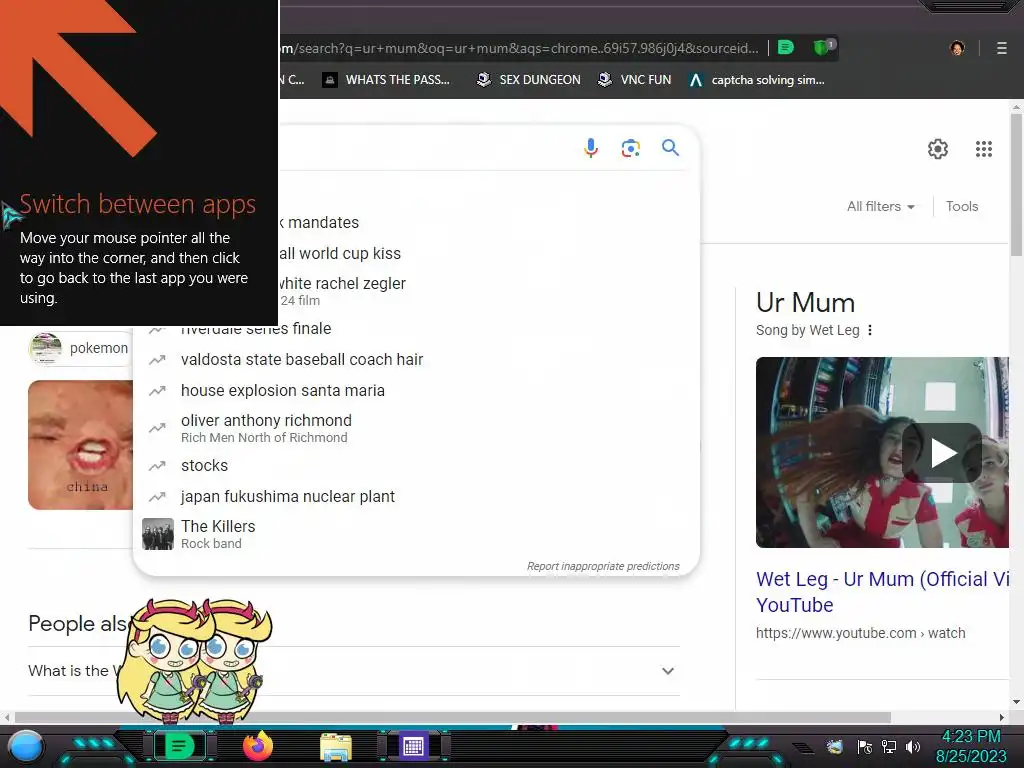Click the Tools button
The image size is (1024, 768).
coord(962,206)
